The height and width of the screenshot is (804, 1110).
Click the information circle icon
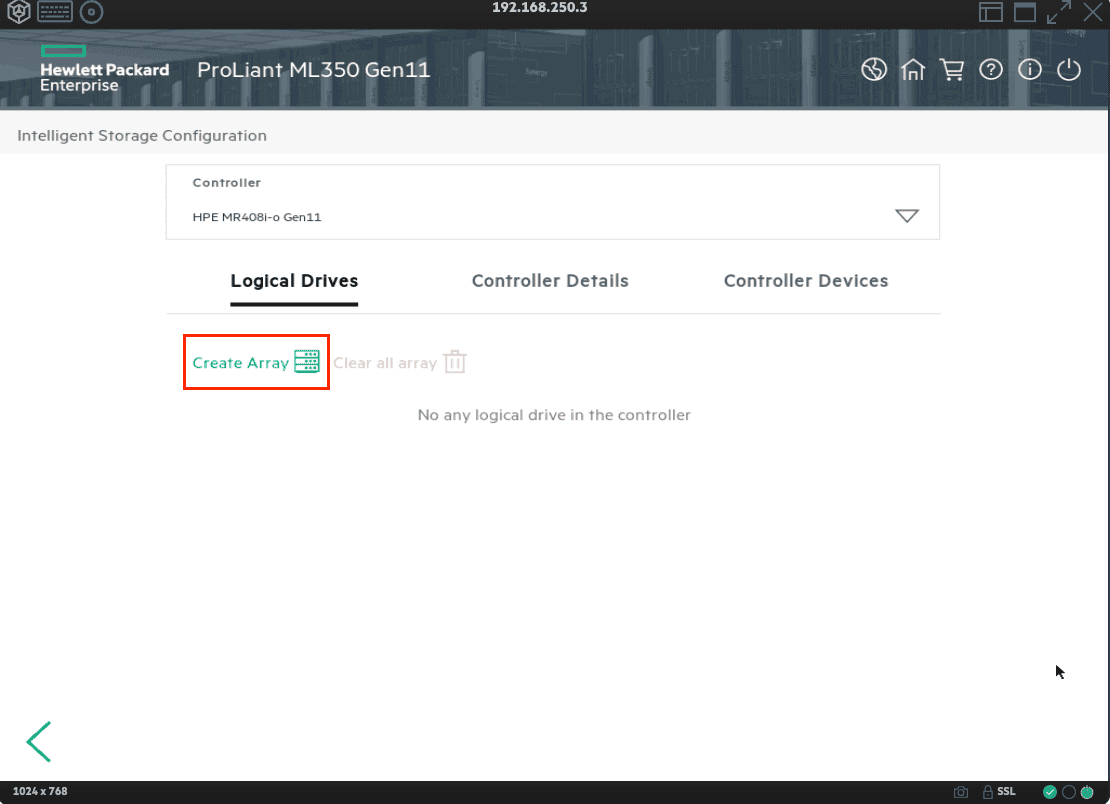click(x=1030, y=70)
